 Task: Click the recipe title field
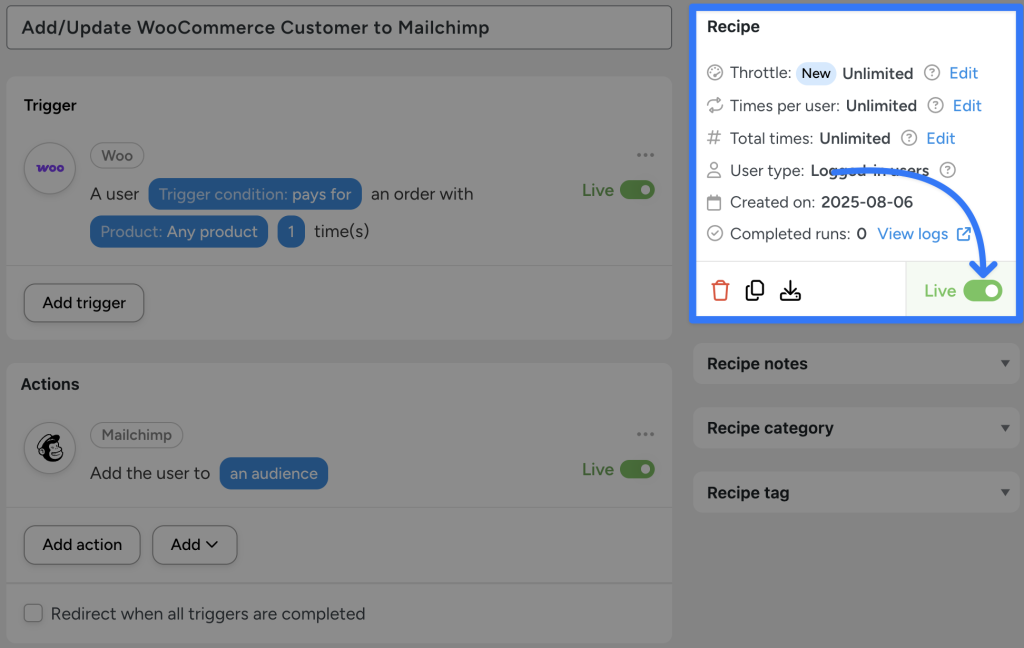(340, 28)
